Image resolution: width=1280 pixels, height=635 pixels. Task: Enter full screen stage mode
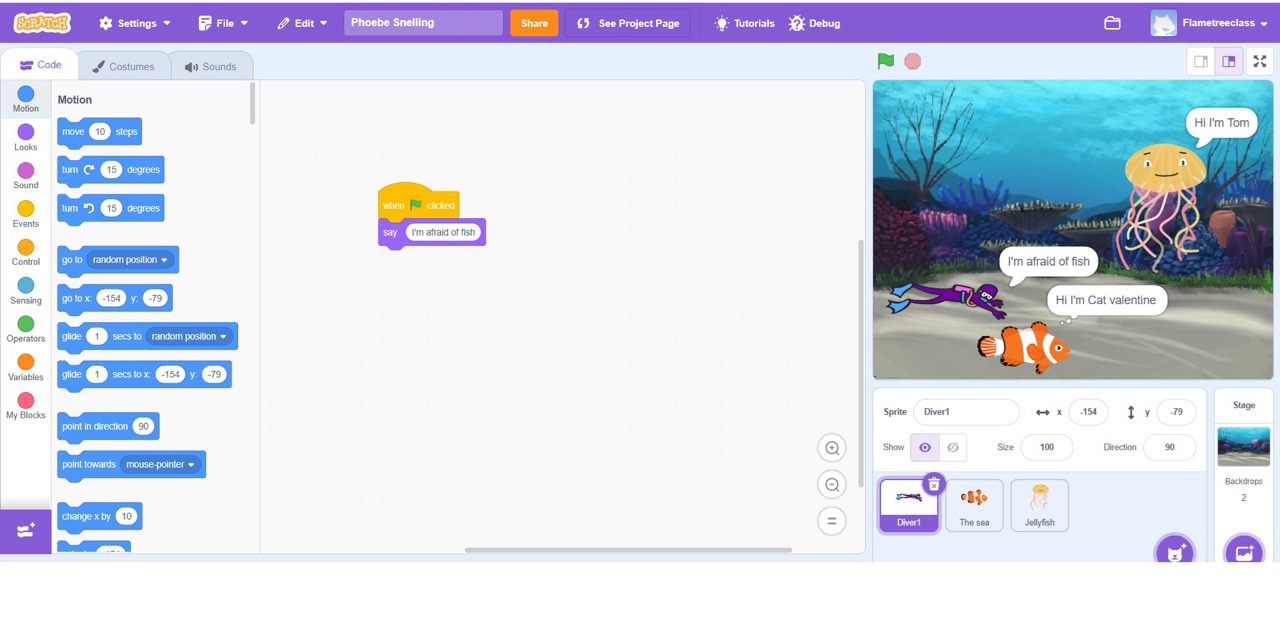click(x=1260, y=61)
